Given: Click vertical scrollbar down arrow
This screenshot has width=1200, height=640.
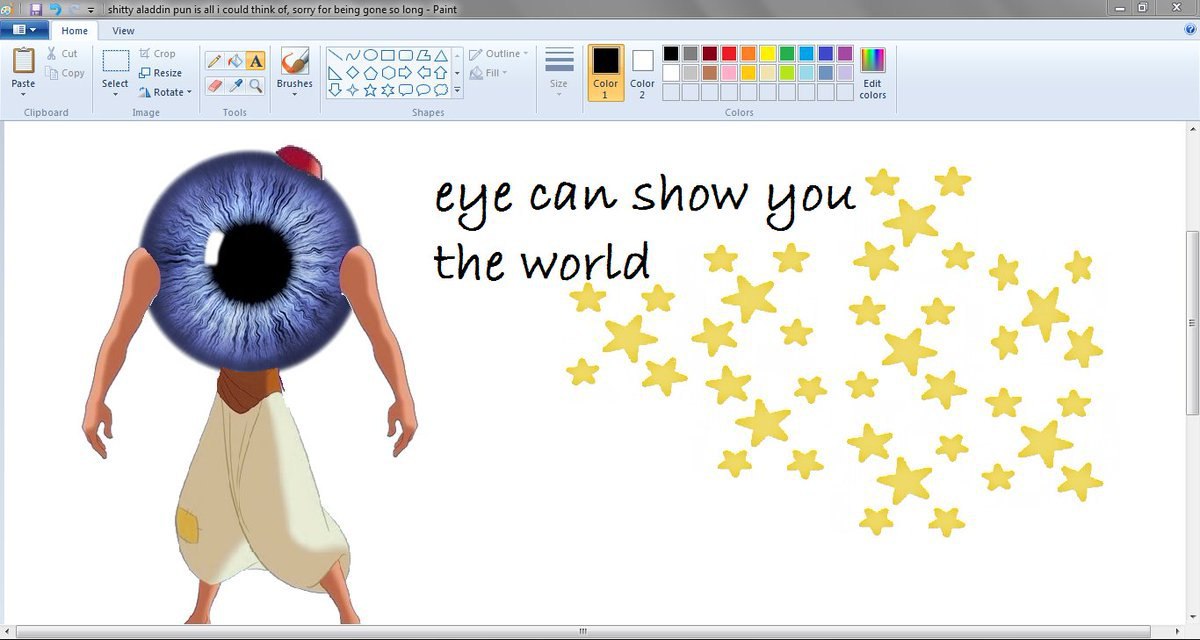Looking at the screenshot, I should tap(1191, 617).
